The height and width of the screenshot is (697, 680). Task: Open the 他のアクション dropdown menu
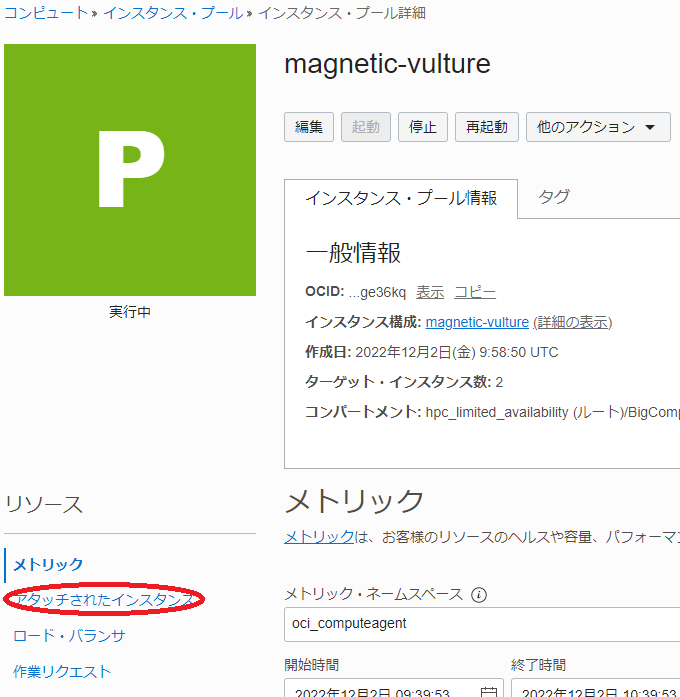[598, 127]
